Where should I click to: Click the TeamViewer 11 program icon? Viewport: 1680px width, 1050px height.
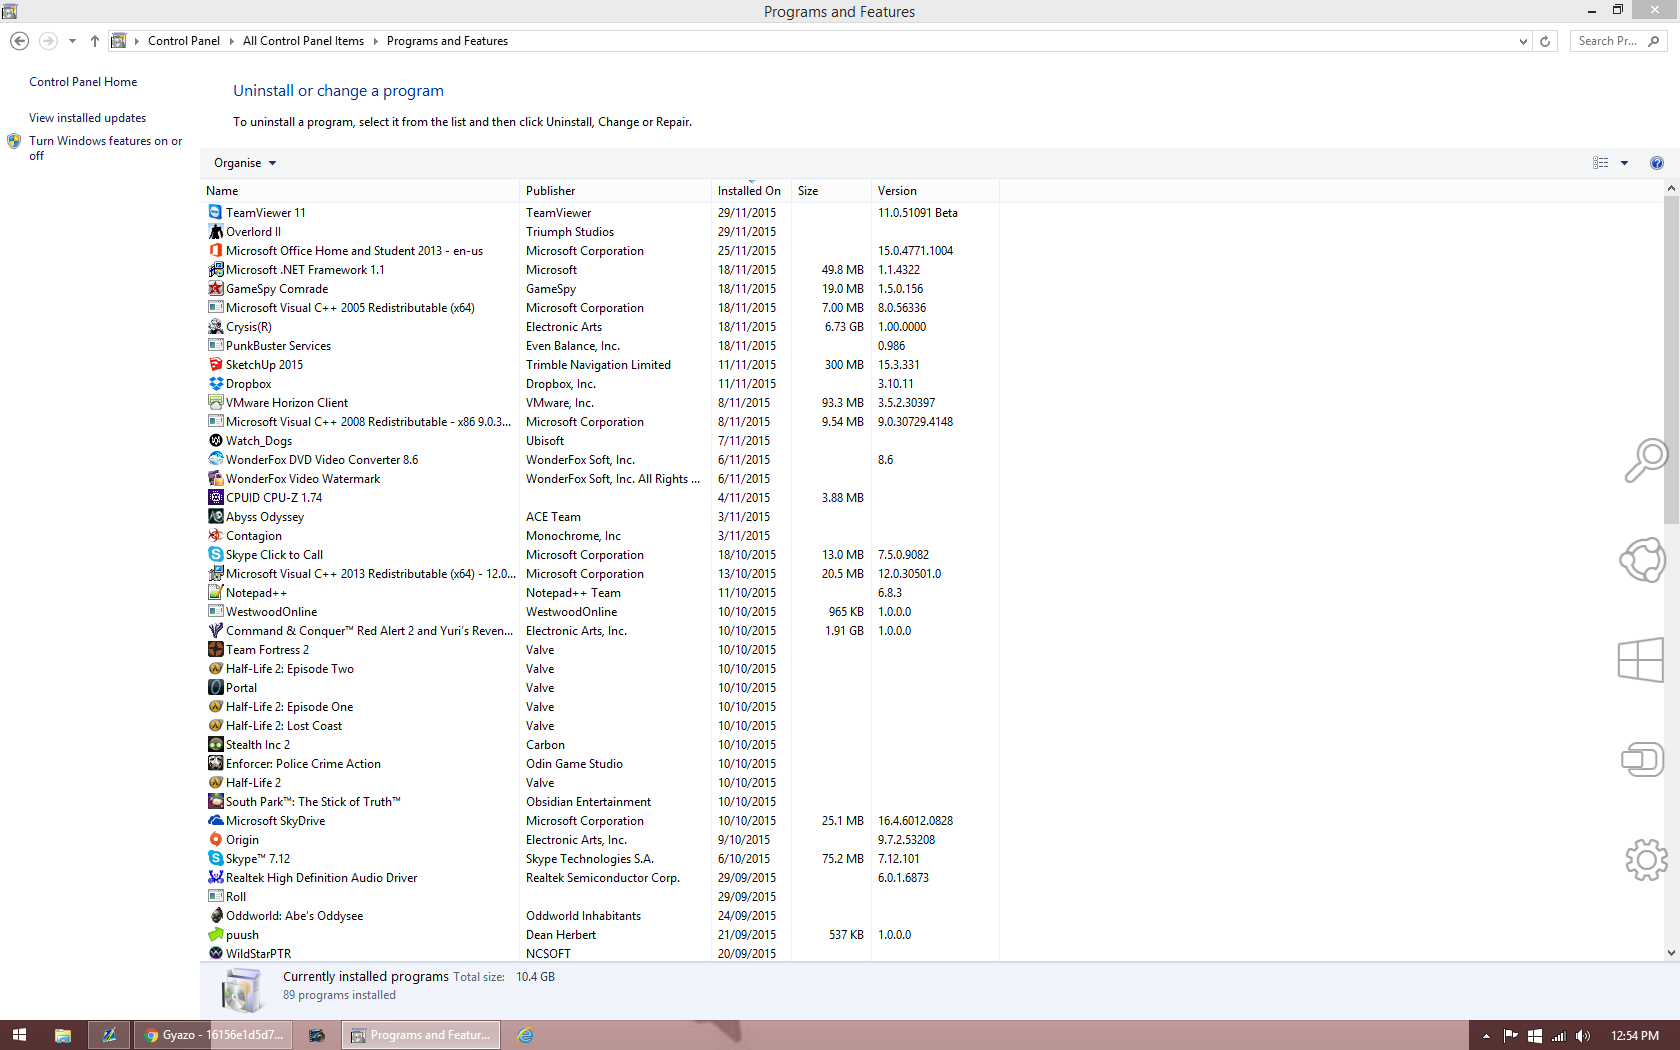215,212
